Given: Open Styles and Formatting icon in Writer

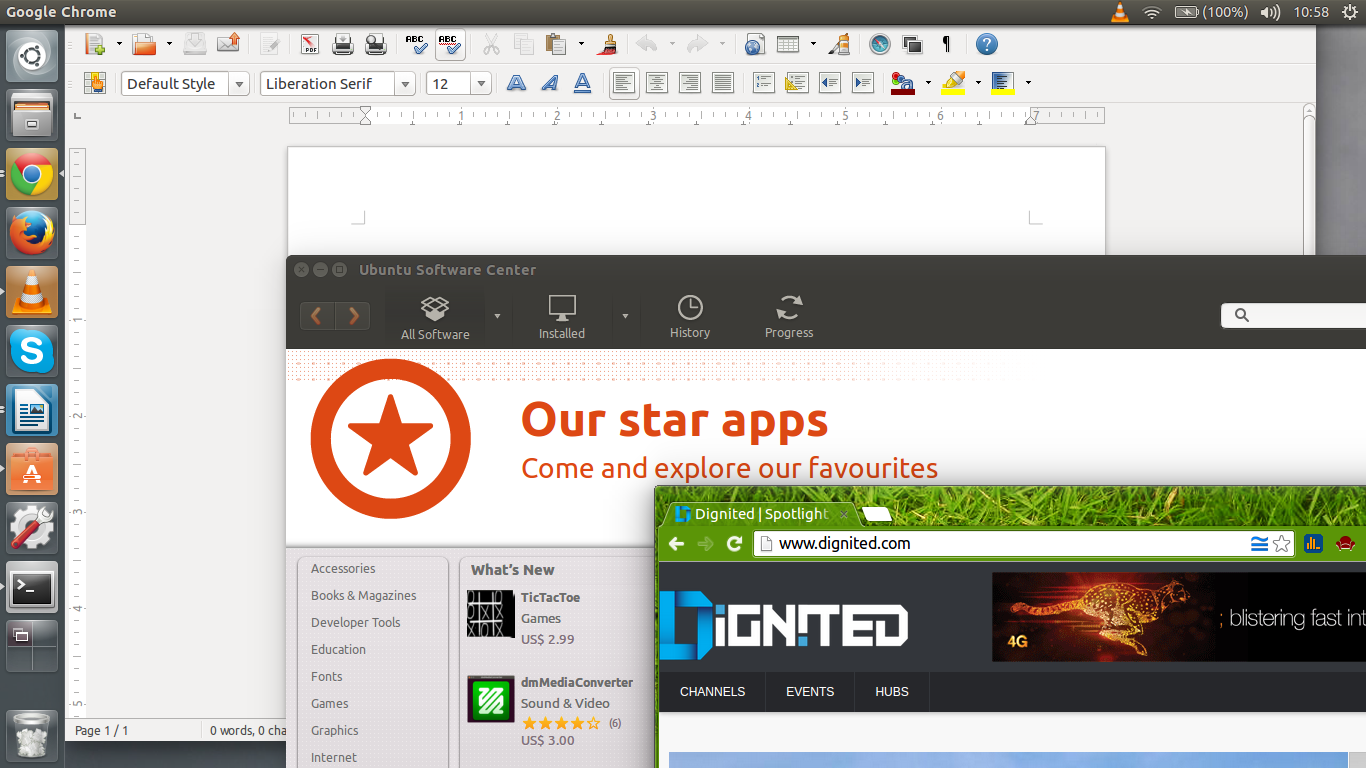Looking at the screenshot, I should click(95, 83).
